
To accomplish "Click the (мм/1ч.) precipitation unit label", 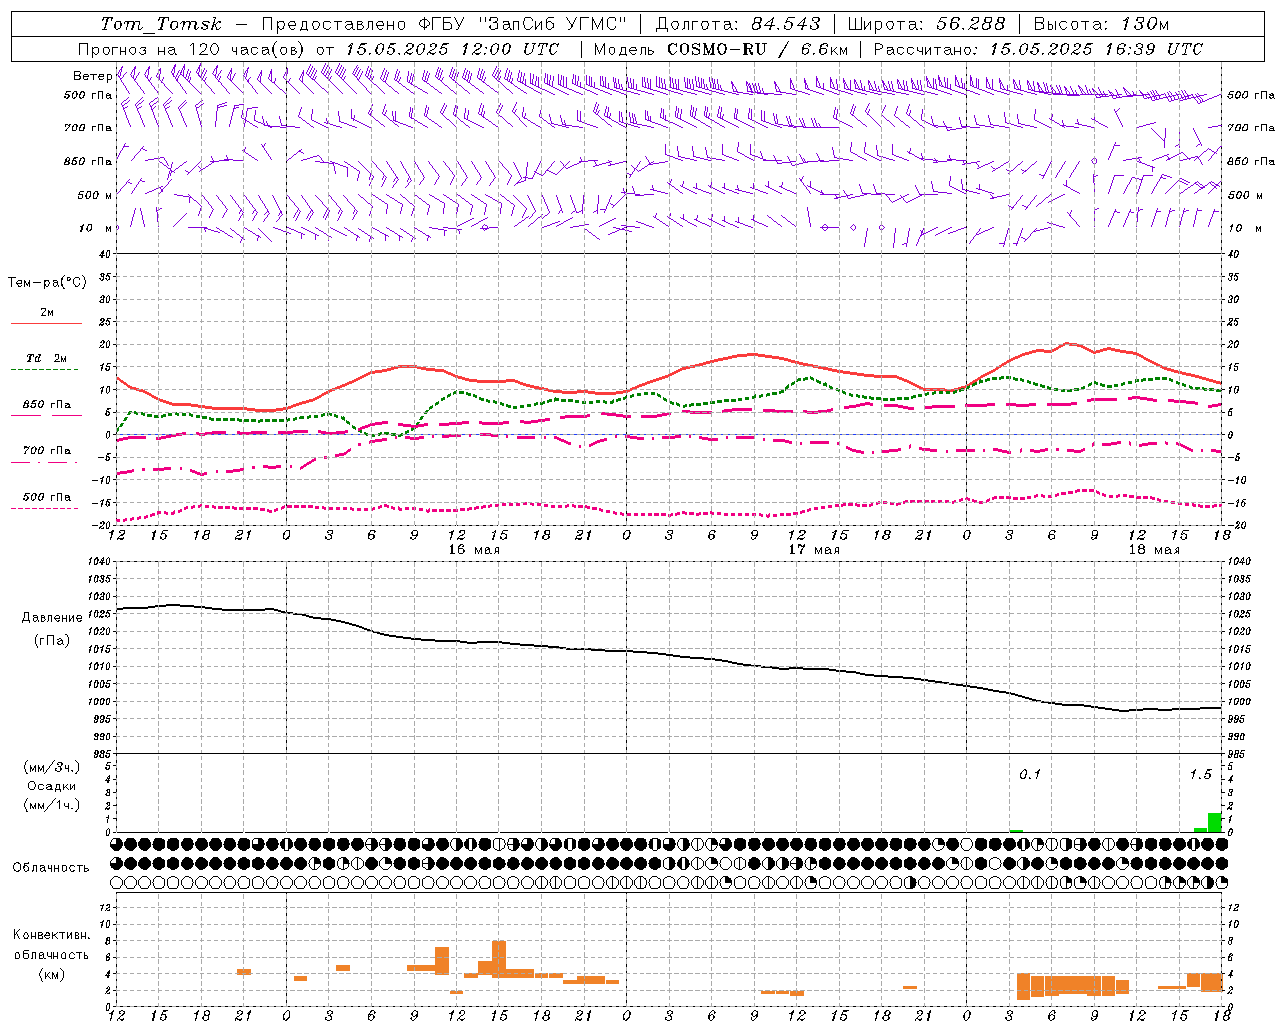I will click(52, 805).
